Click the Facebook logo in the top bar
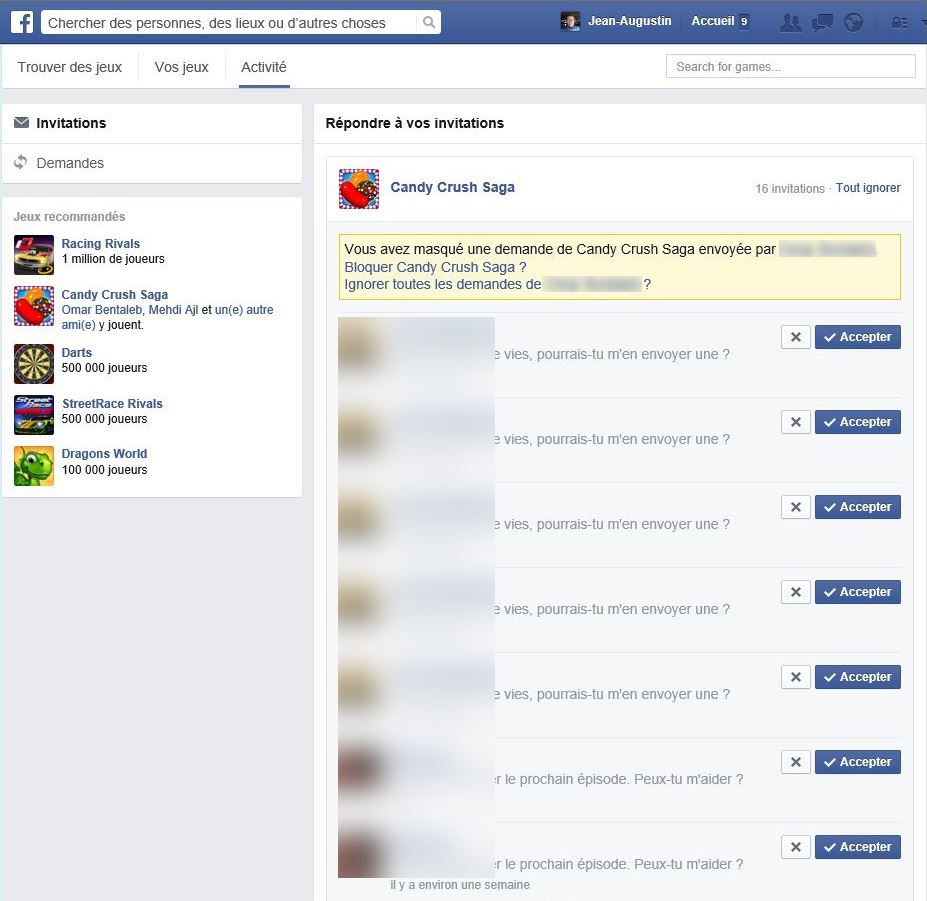 [x=22, y=22]
